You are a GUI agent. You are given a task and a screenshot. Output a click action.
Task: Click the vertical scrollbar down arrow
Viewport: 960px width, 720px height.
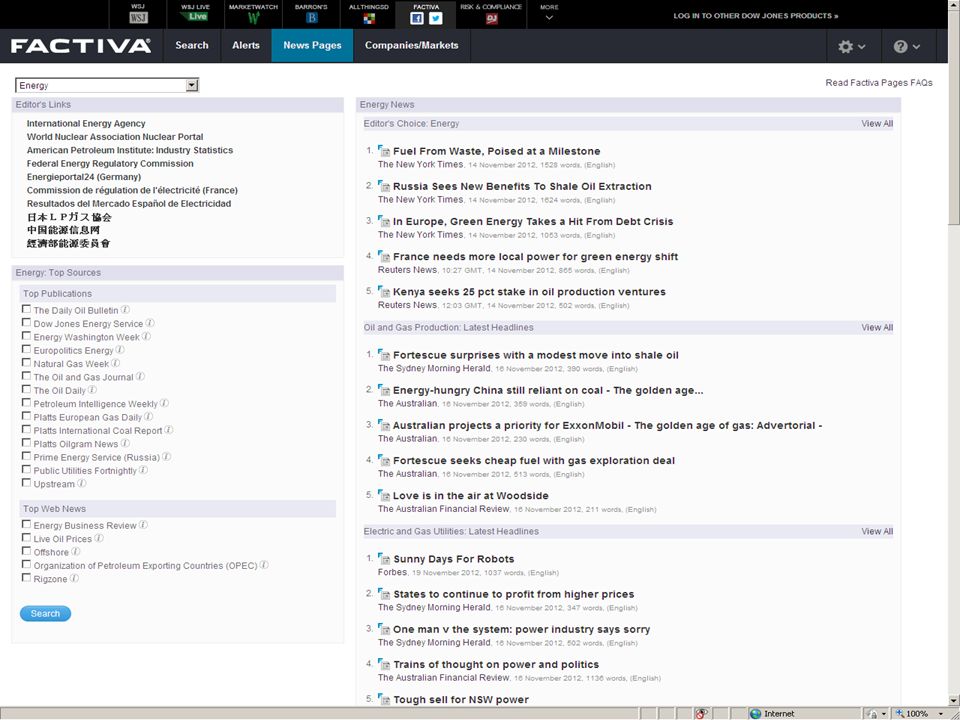point(954,700)
